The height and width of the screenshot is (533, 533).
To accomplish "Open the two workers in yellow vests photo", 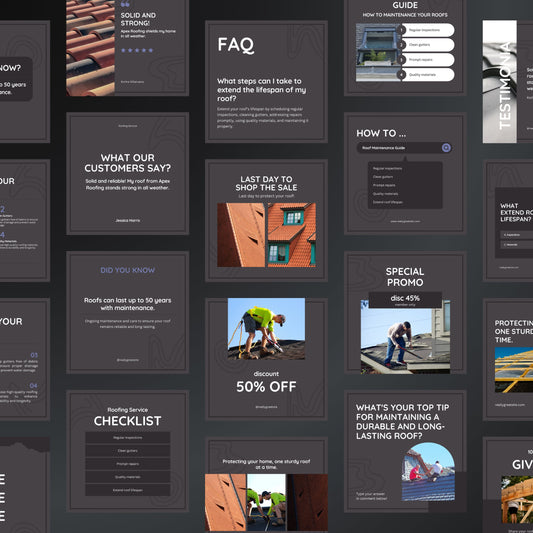I will (x=266, y=502).
